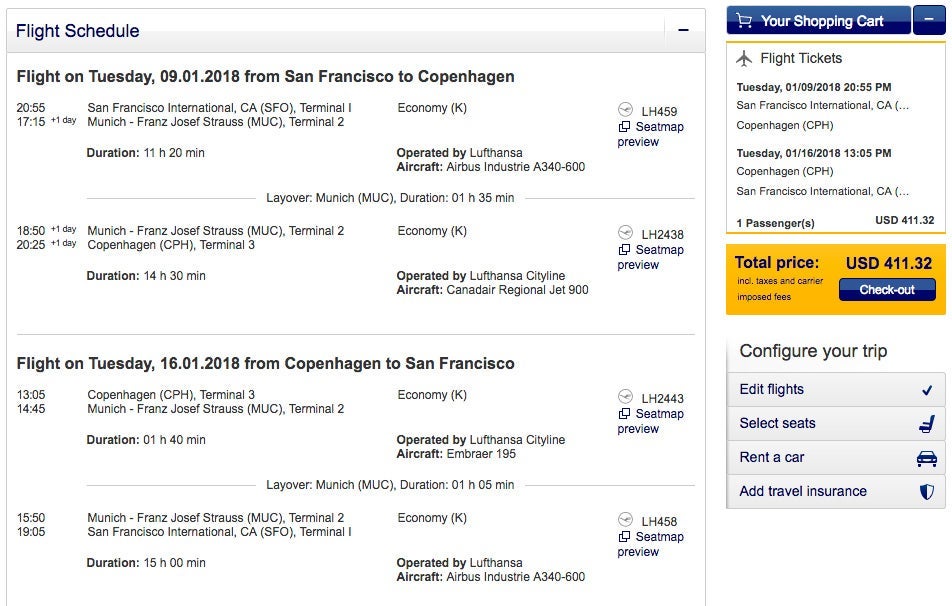Click the checkmark icon beside Edit flights
This screenshot has height=606, width=952.
click(x=926, y=390)
